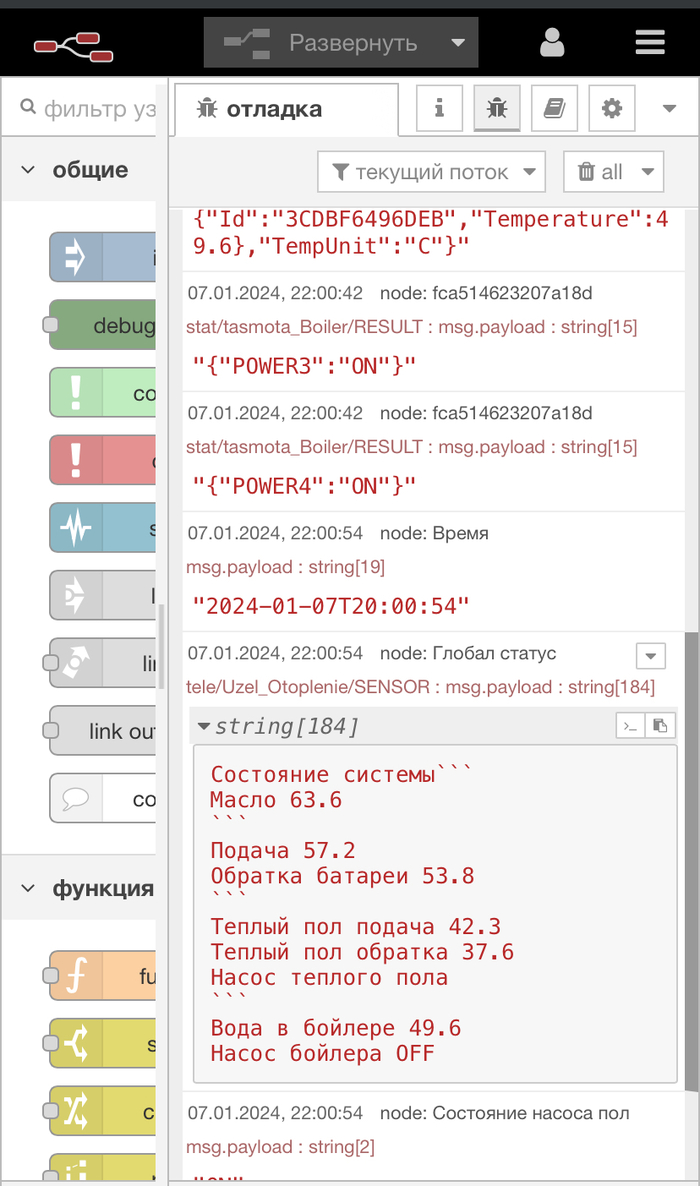Click the Вода в бойлере 49.6 line
This screenshot has width=700, height=1186.
pyautogui.click(x=335, y=1028)
